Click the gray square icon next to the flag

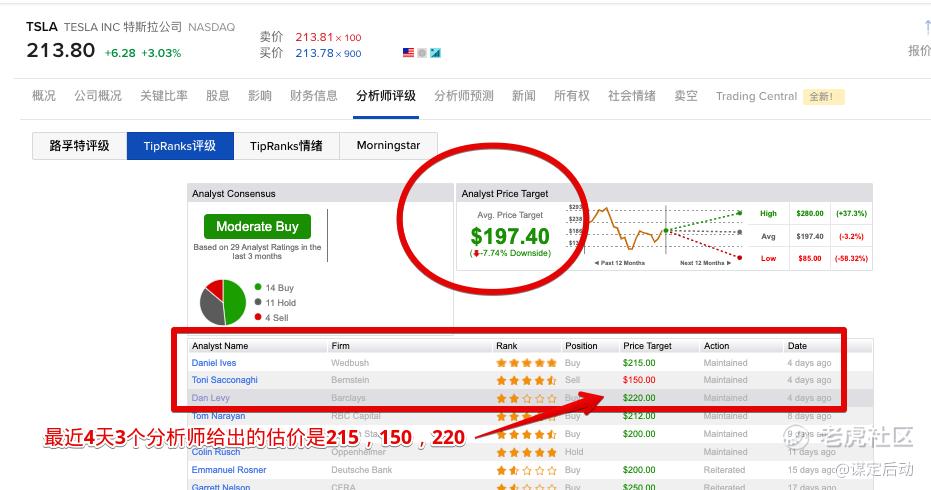click(422, 53)
